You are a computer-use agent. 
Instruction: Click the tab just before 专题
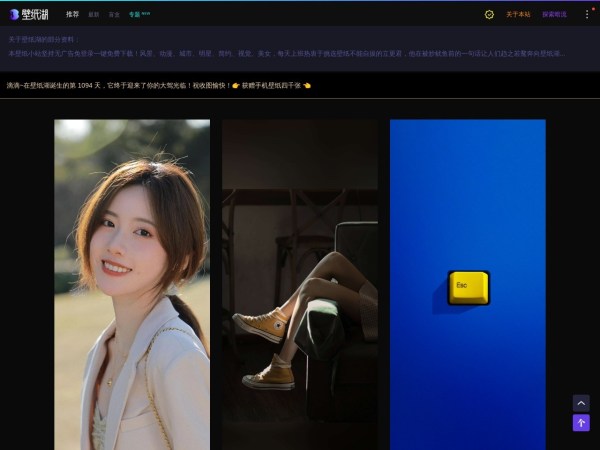coord(114,14)
